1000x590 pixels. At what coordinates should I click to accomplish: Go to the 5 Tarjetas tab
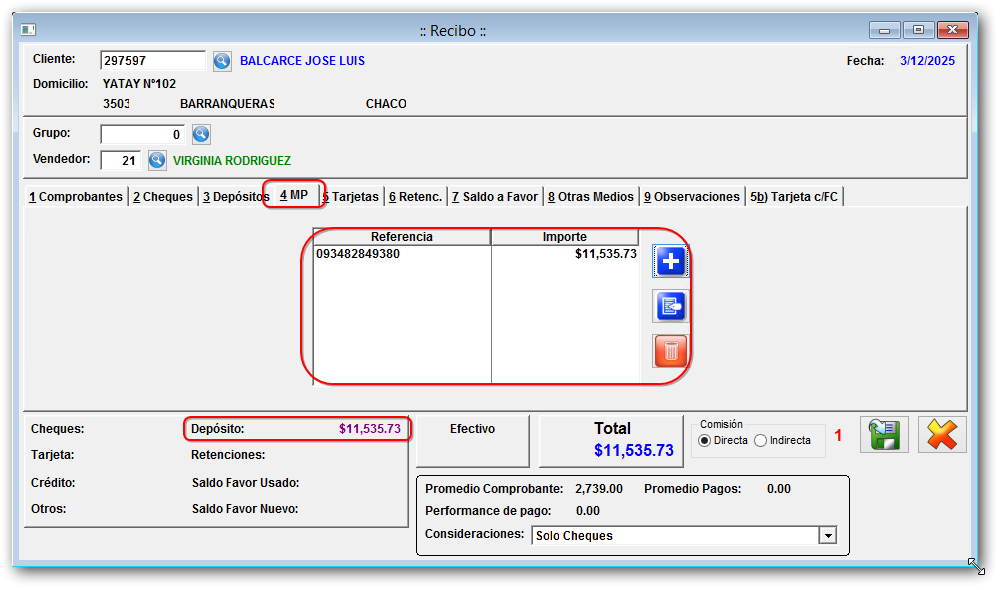(351, 197)
